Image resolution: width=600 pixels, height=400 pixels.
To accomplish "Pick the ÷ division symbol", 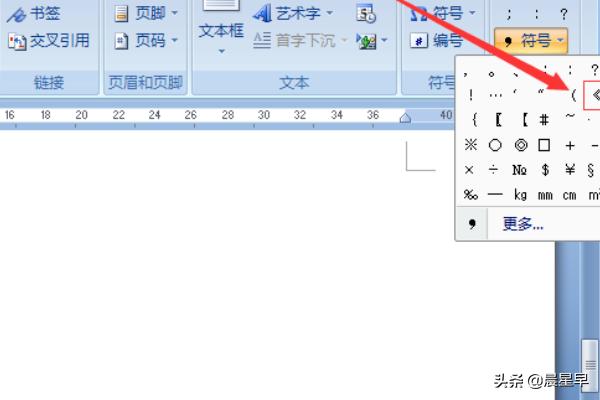I will 495,169.
